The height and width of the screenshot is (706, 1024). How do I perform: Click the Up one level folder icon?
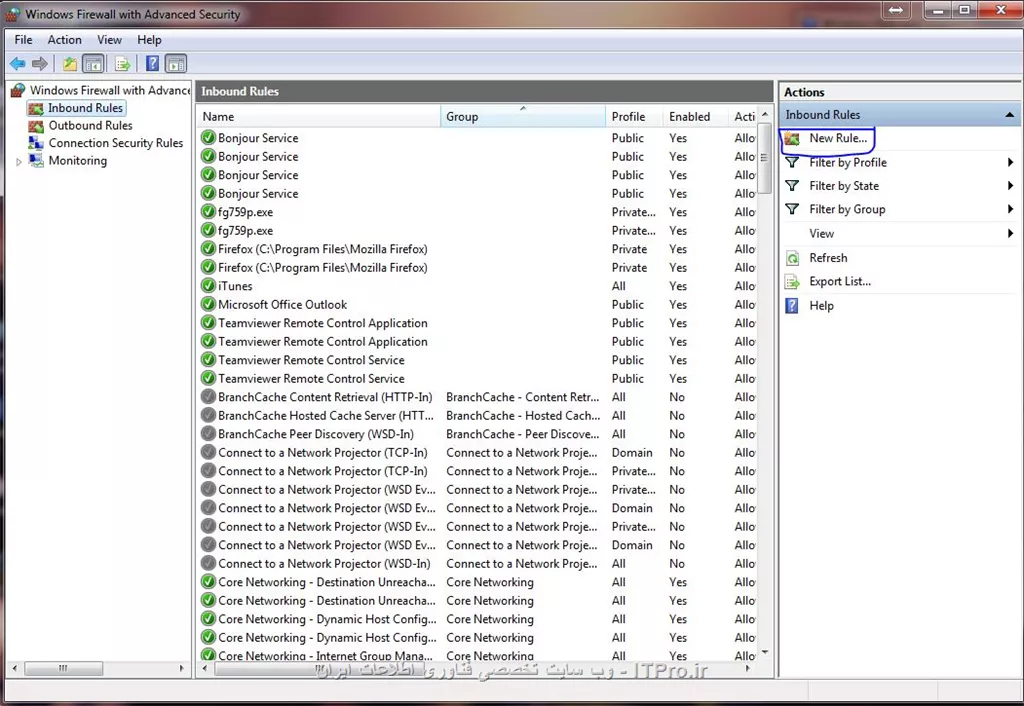70,63
